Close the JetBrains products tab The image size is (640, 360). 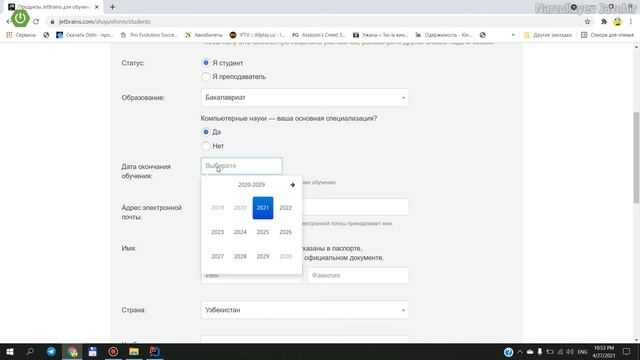(x=97, y=7)
